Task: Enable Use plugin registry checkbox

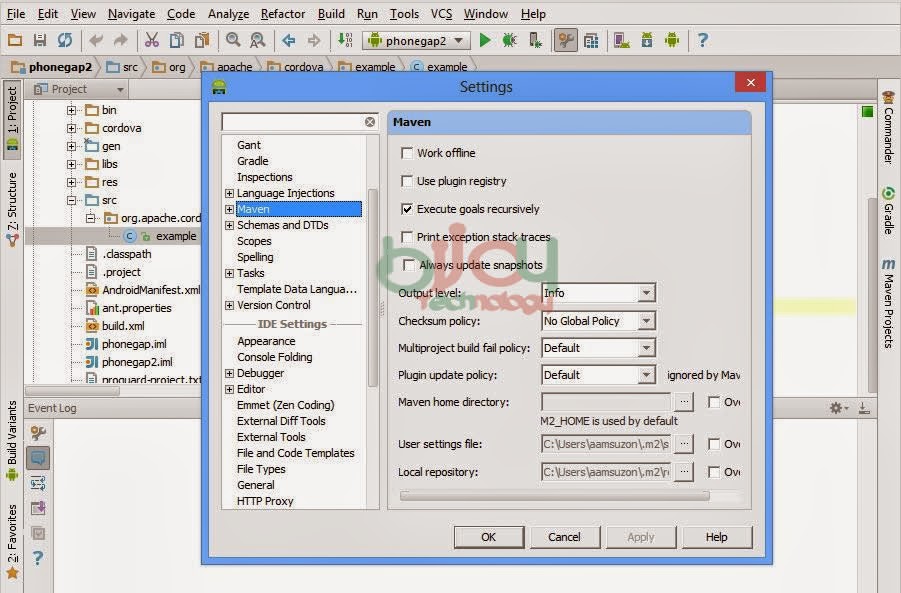Action: click(407, 181)
